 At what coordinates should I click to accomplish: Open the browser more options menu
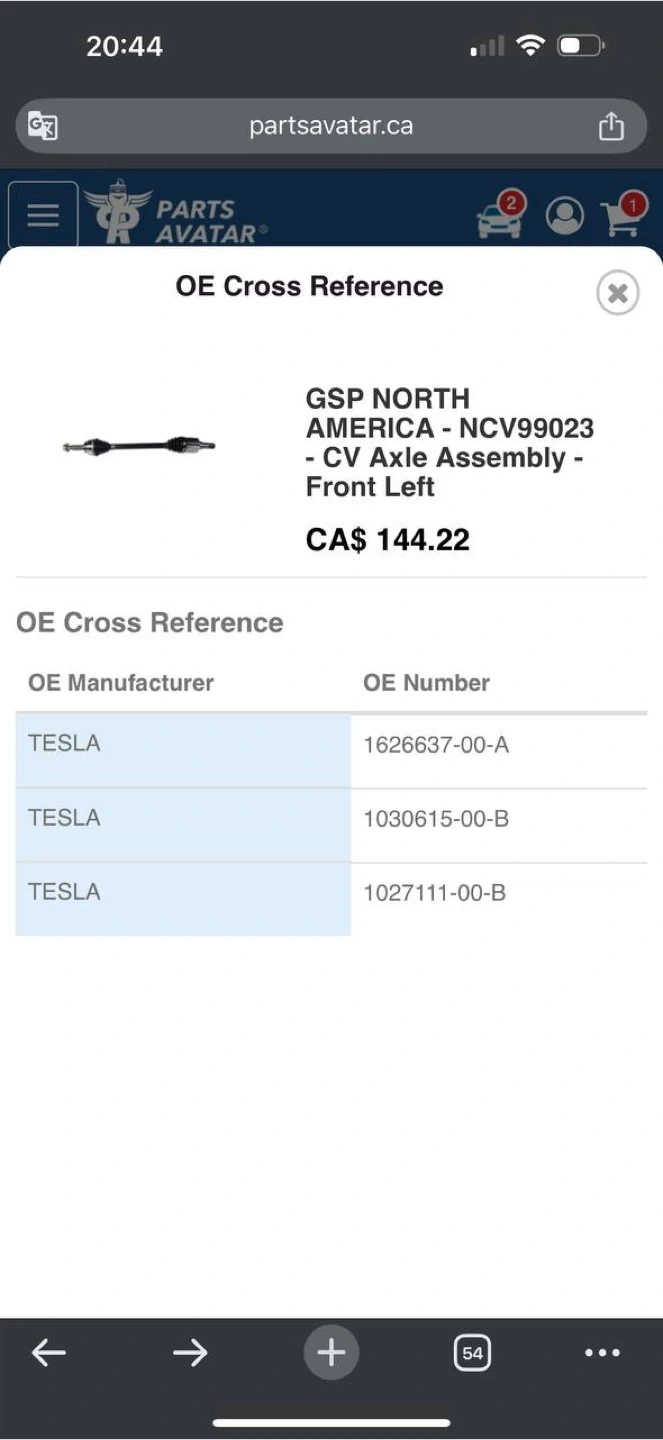(602, 1353)
